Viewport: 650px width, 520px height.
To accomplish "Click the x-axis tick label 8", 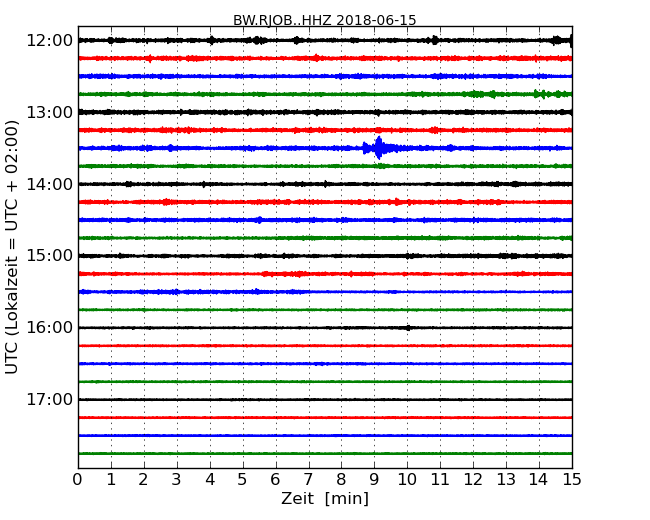I will (x=341, y=480).
